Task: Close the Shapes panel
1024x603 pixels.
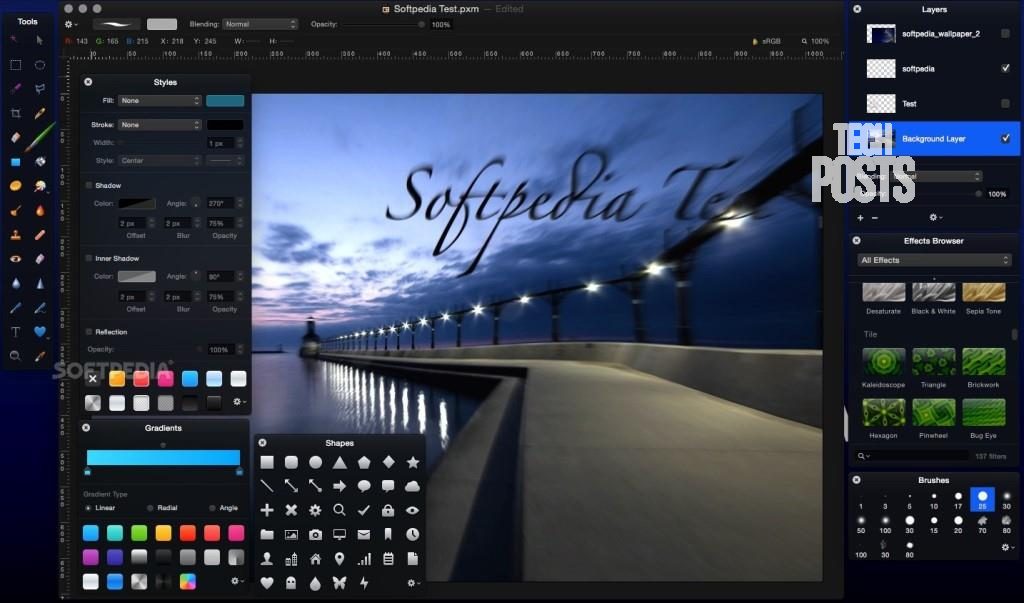Action: point(263,442)
